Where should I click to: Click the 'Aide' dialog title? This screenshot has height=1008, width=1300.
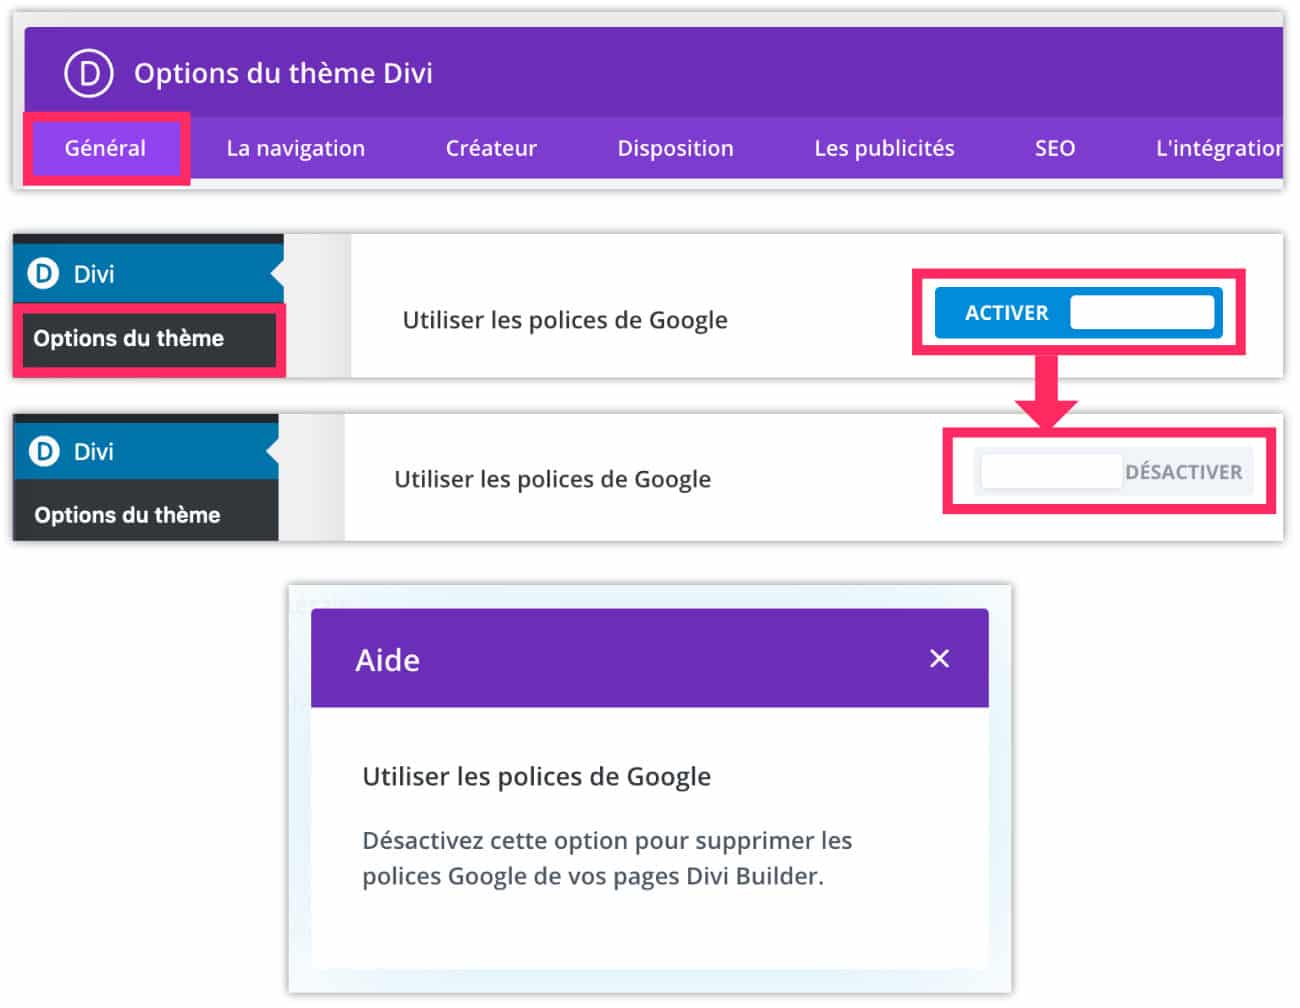[x=387, y=660]
